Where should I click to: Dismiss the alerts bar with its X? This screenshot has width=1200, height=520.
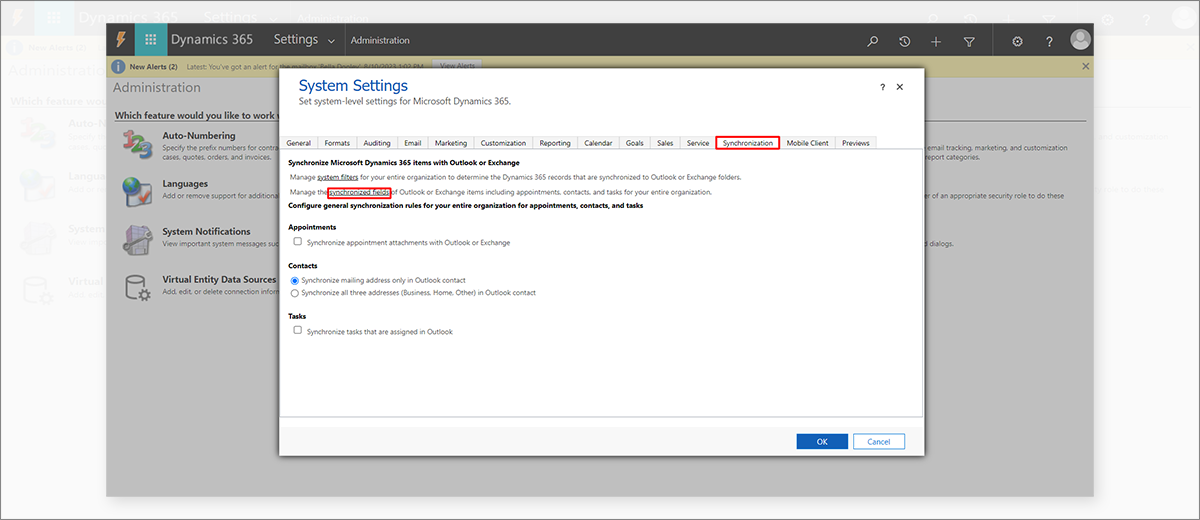(1086, 66)
